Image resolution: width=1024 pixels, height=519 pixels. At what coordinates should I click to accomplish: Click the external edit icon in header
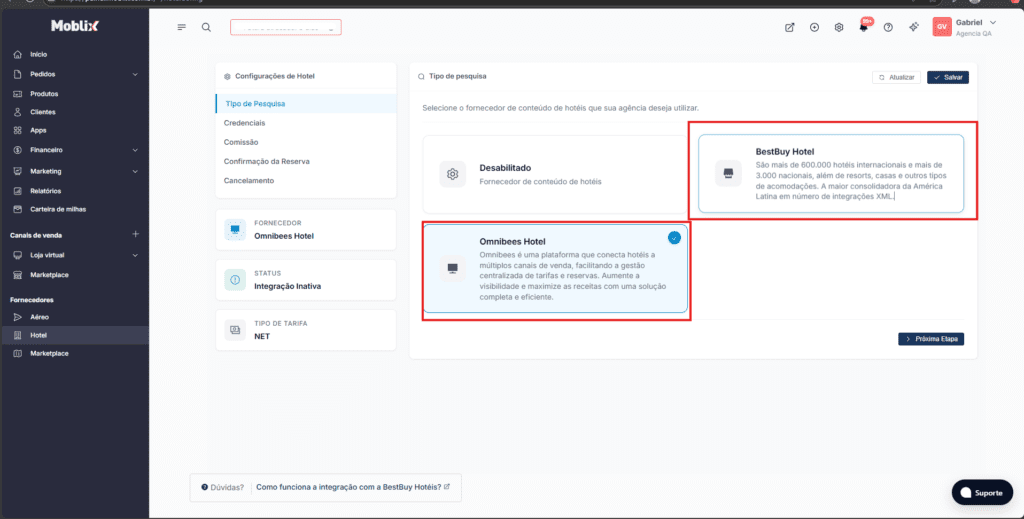tap(790, 27)
